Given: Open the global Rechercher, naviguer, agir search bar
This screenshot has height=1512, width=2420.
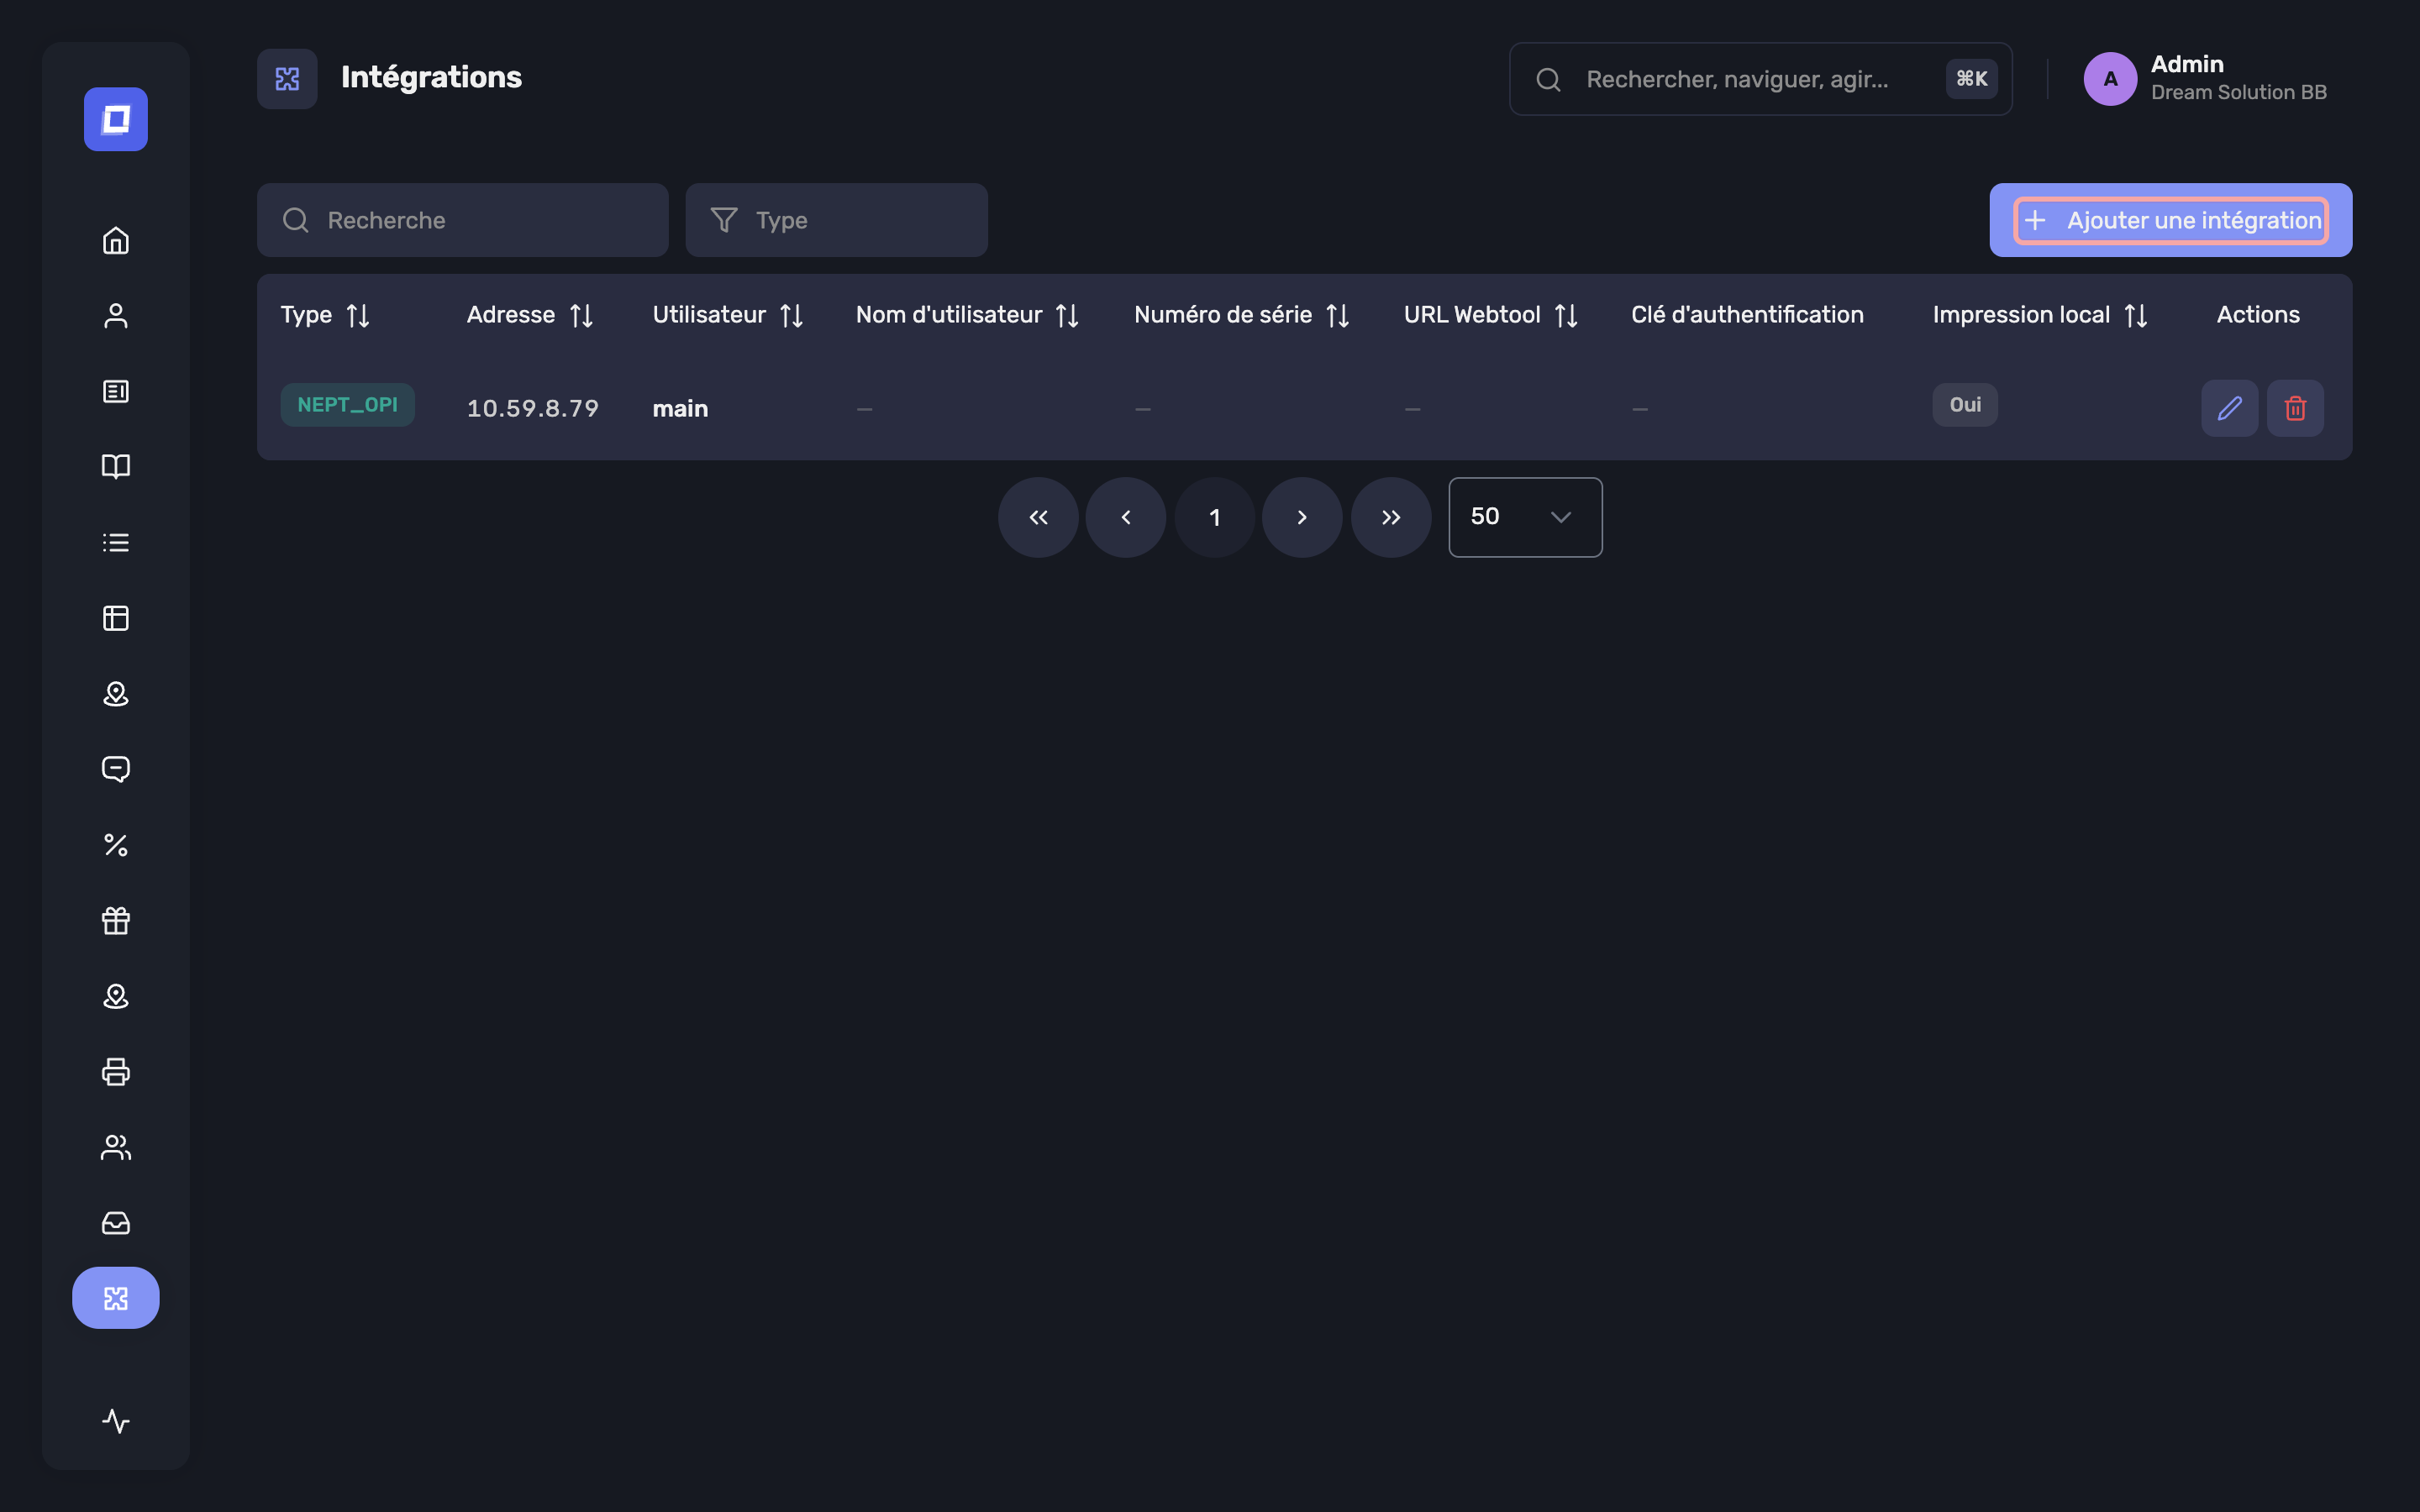Looking at the screenshot, I should 1760,79.
